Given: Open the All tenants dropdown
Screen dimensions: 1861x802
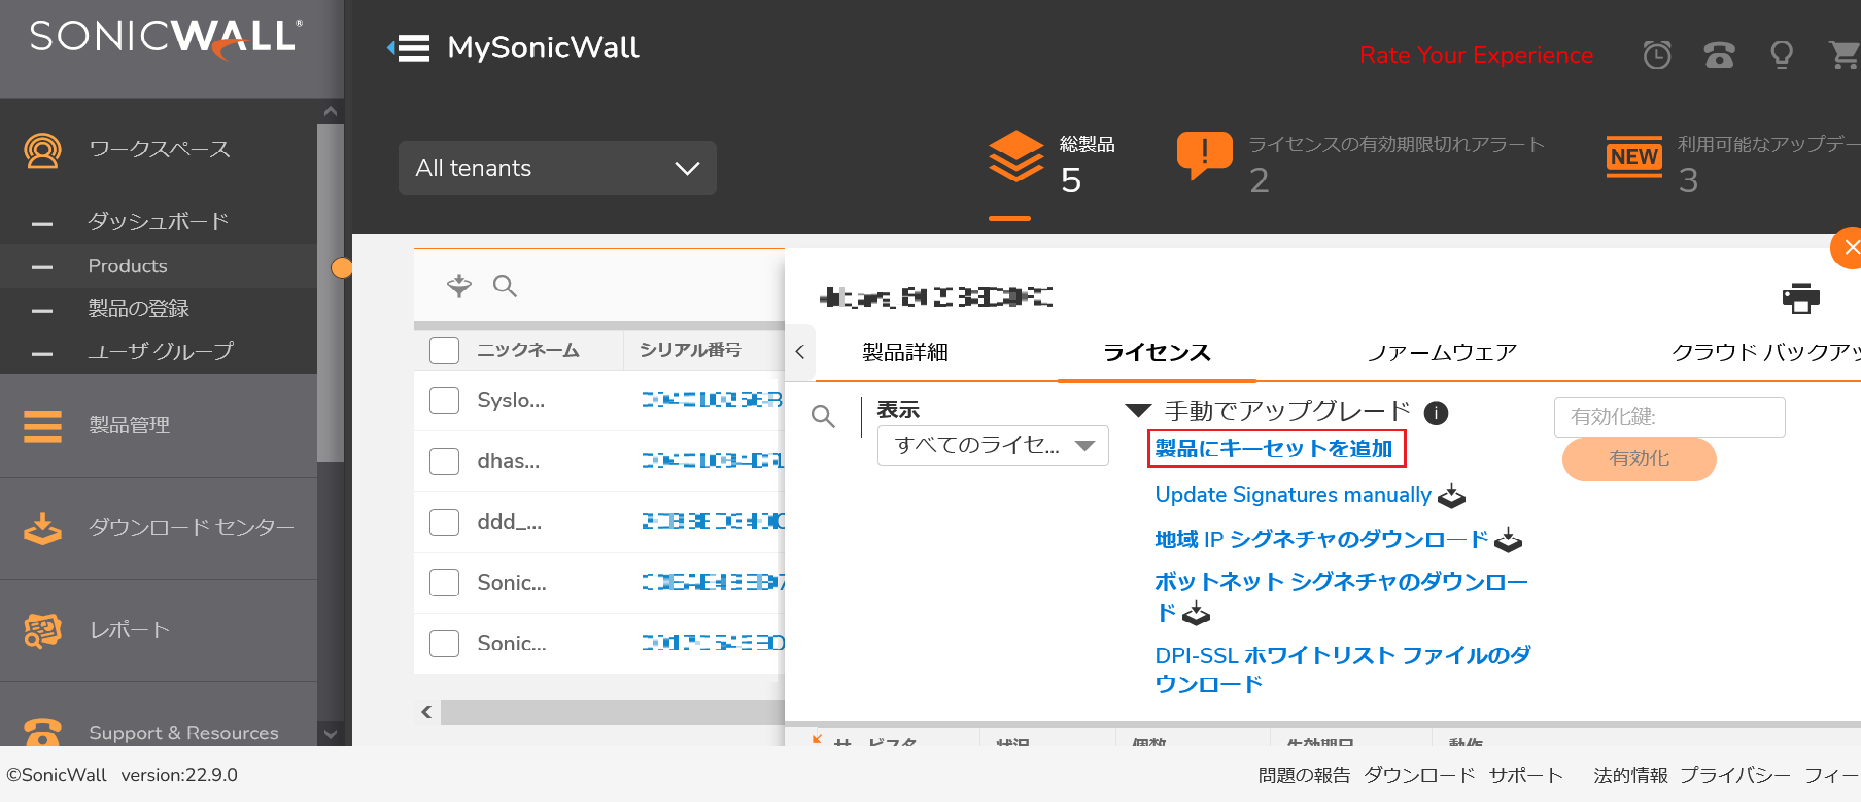Looking at the screenshot, I should 558,168.
